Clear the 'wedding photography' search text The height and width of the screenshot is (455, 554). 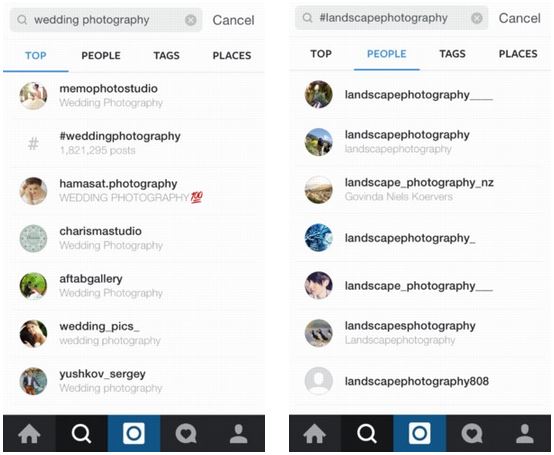tap(191, 20)
